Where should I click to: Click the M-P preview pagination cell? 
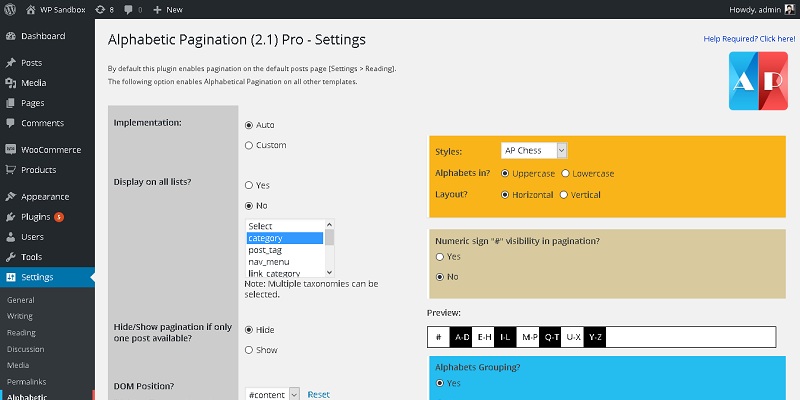[528, 337]
